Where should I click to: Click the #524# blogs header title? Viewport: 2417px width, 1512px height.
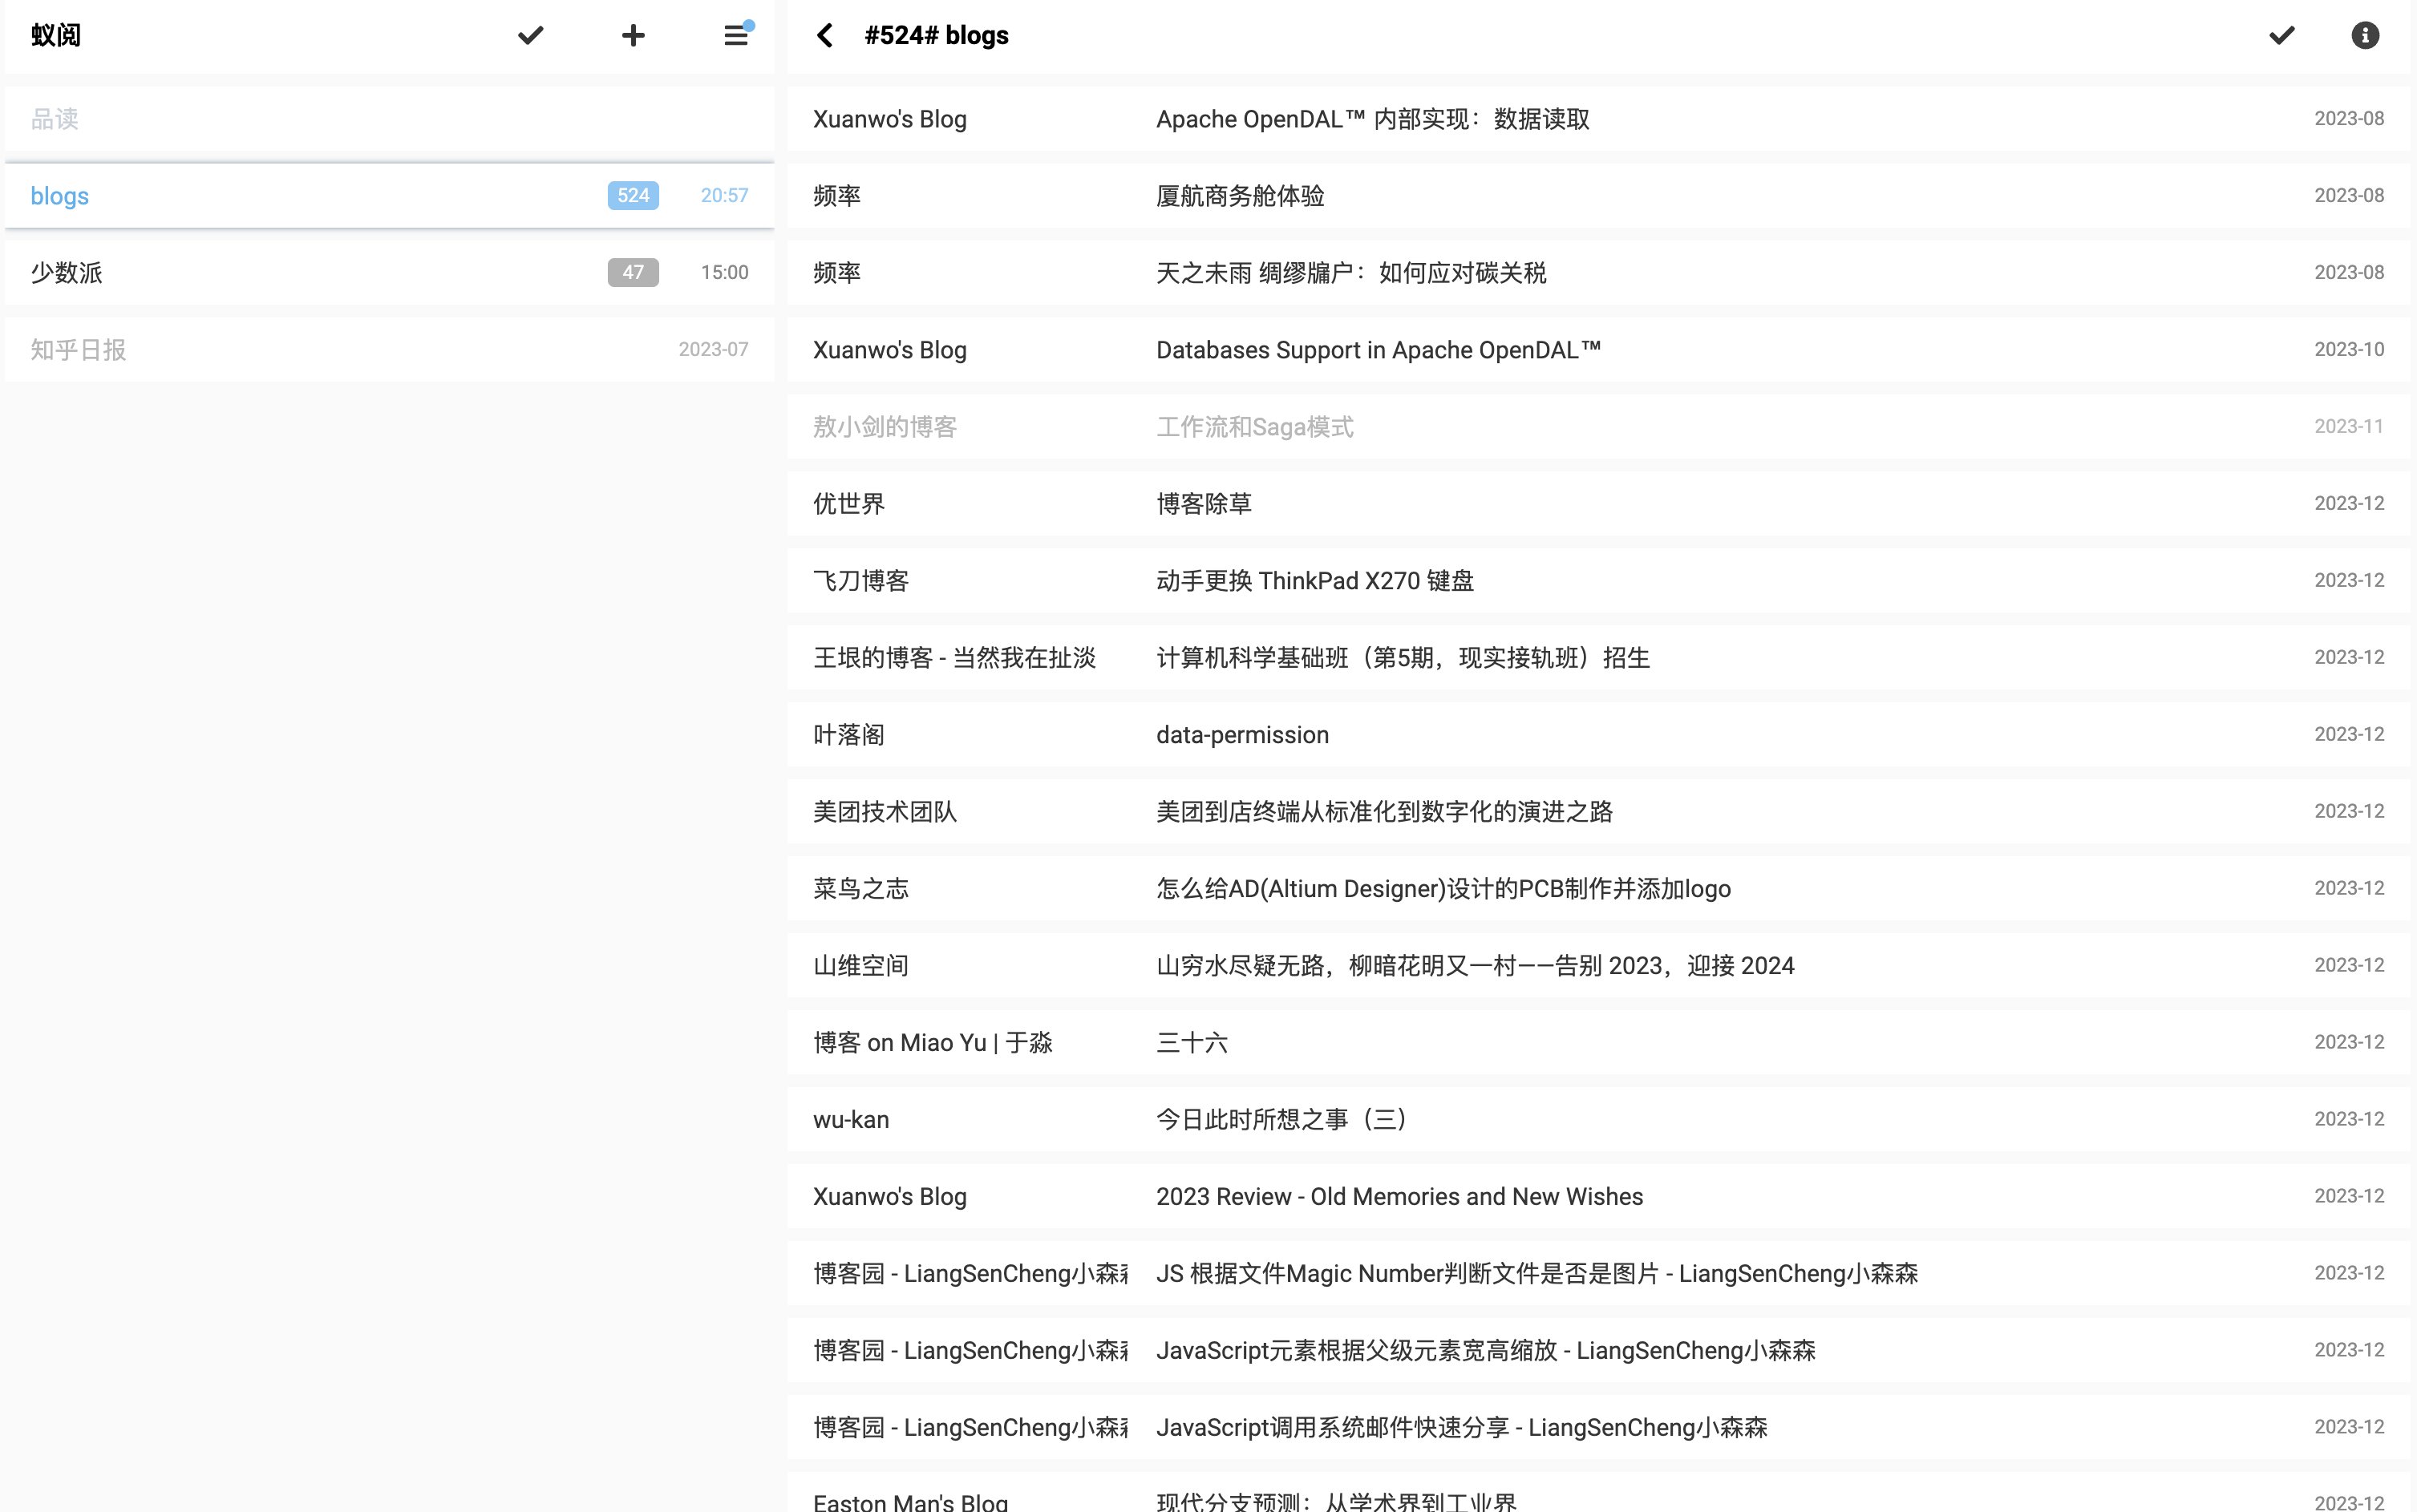tap(937, 36)
